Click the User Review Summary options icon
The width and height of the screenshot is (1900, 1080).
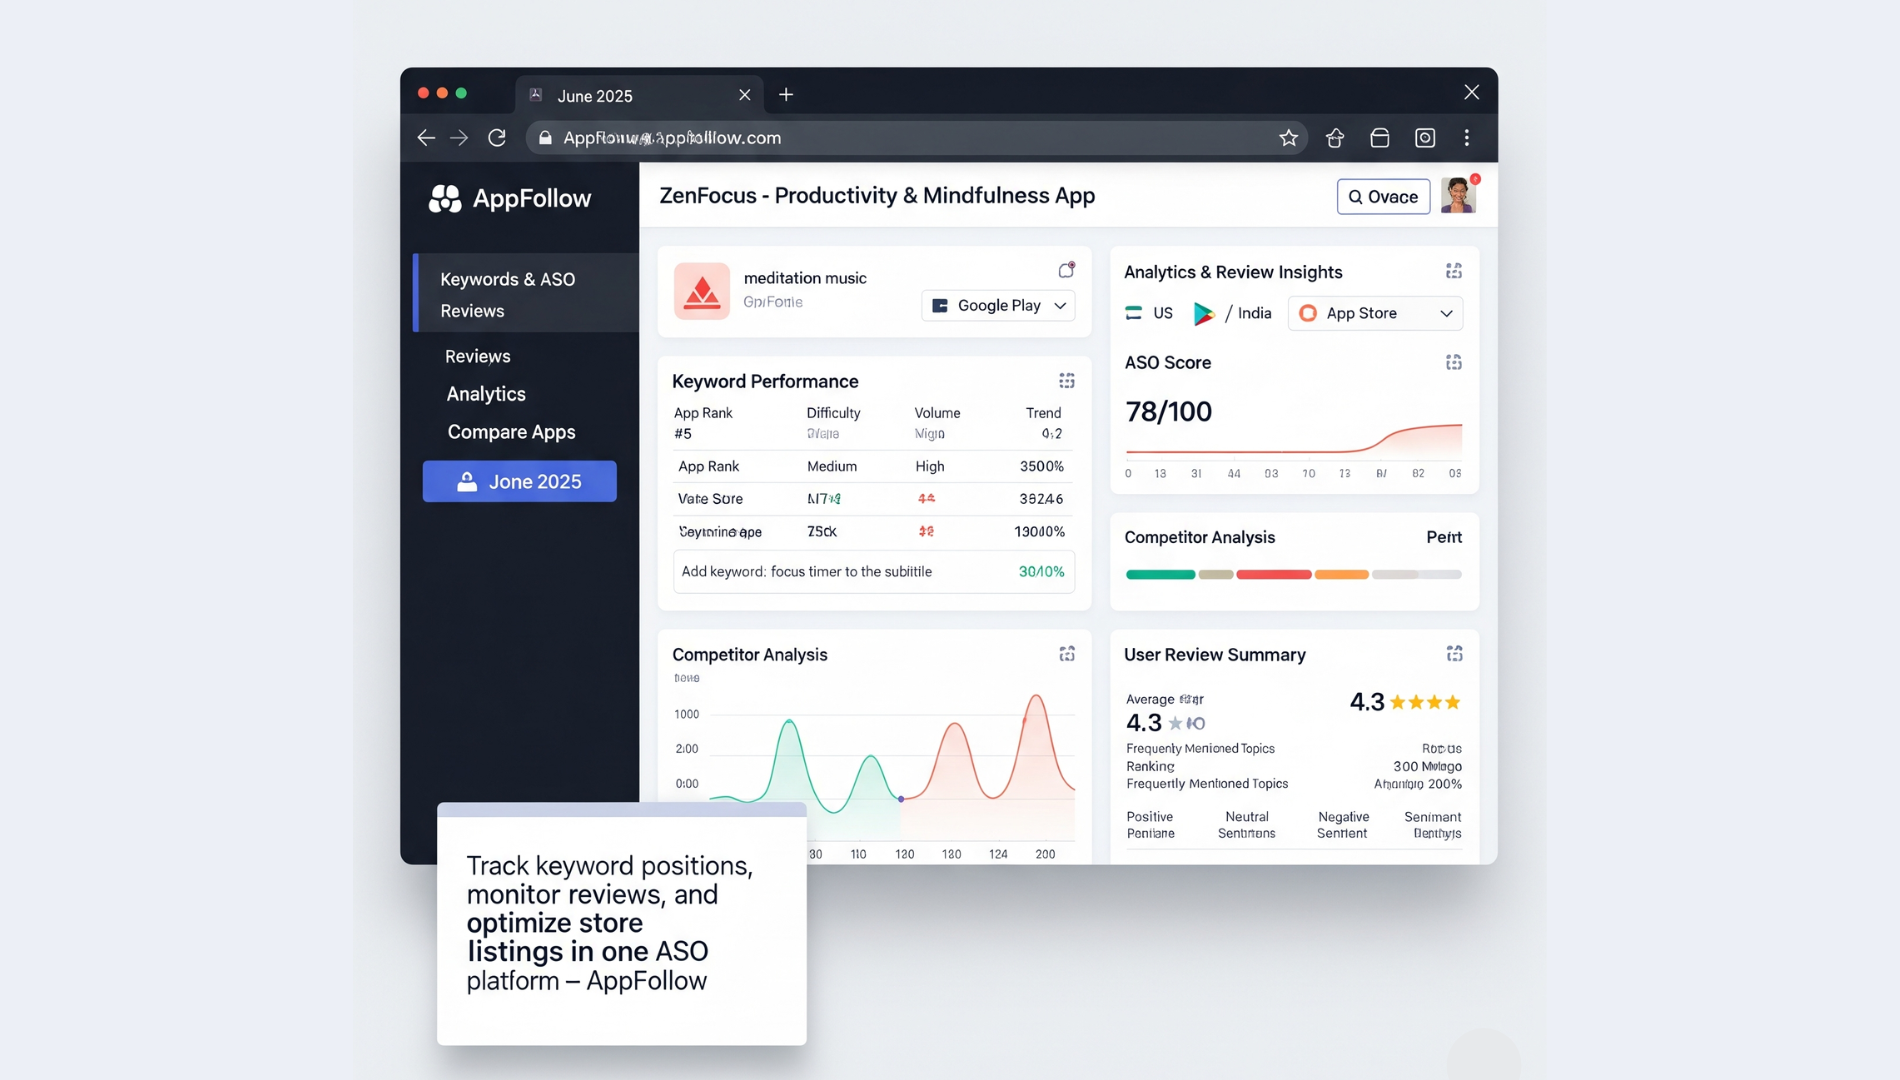click(x=1454, y=654)
